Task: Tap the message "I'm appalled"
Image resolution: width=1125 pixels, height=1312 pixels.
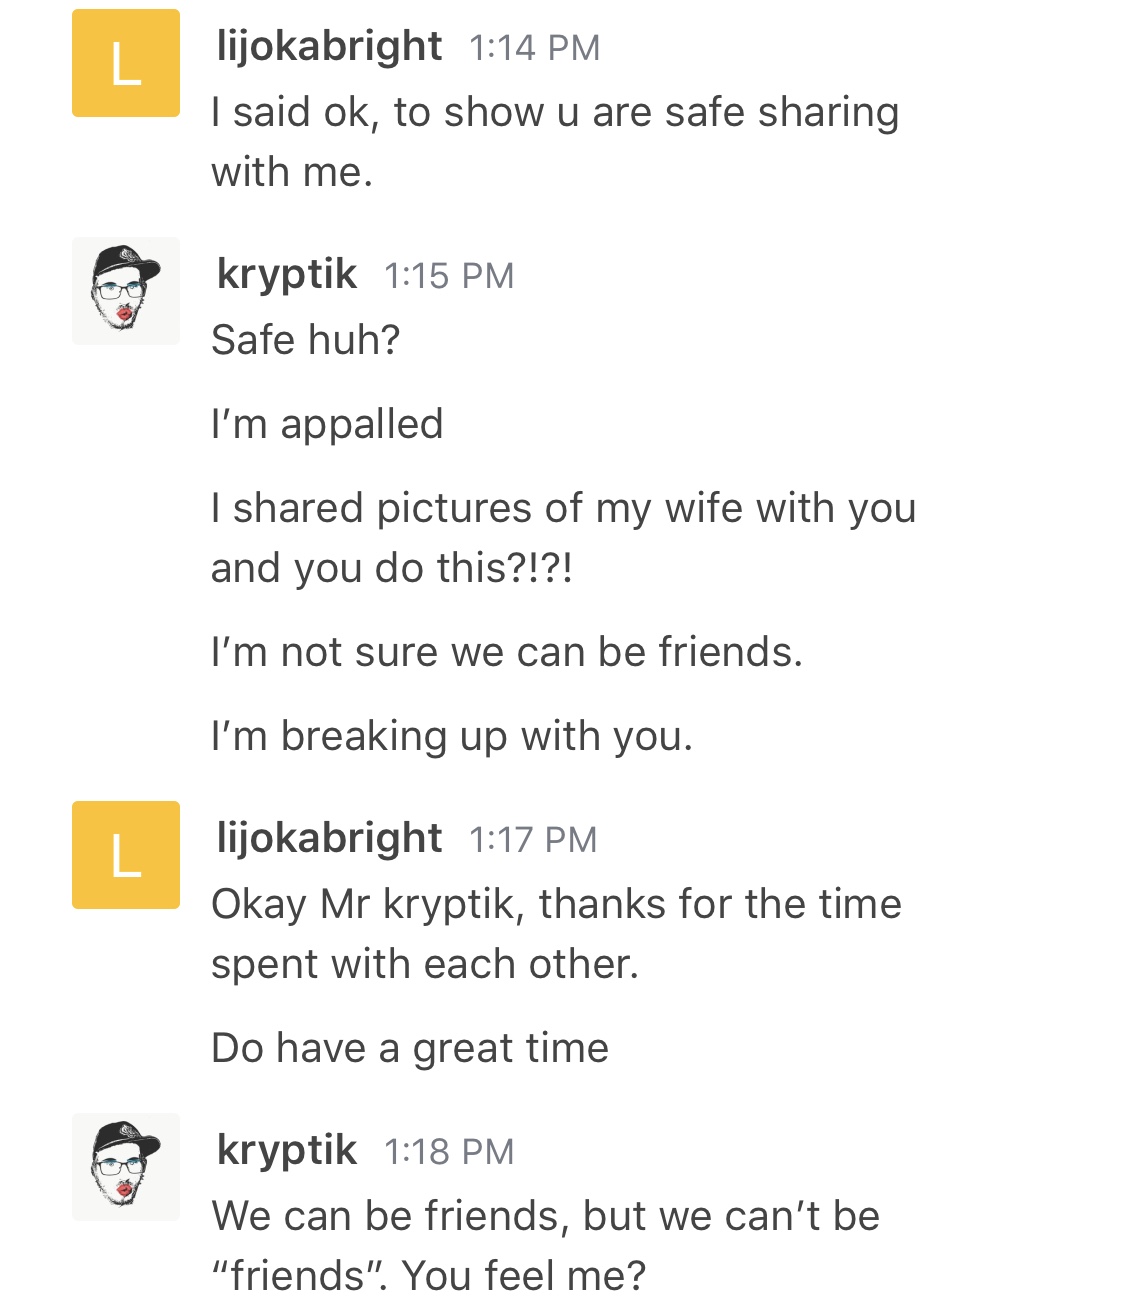Action: click(327, 425)
